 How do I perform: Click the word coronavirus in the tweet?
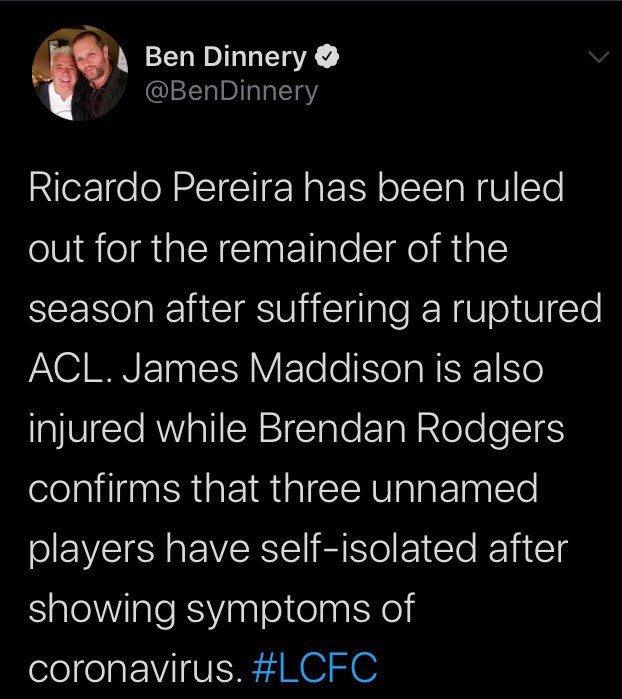140,668
